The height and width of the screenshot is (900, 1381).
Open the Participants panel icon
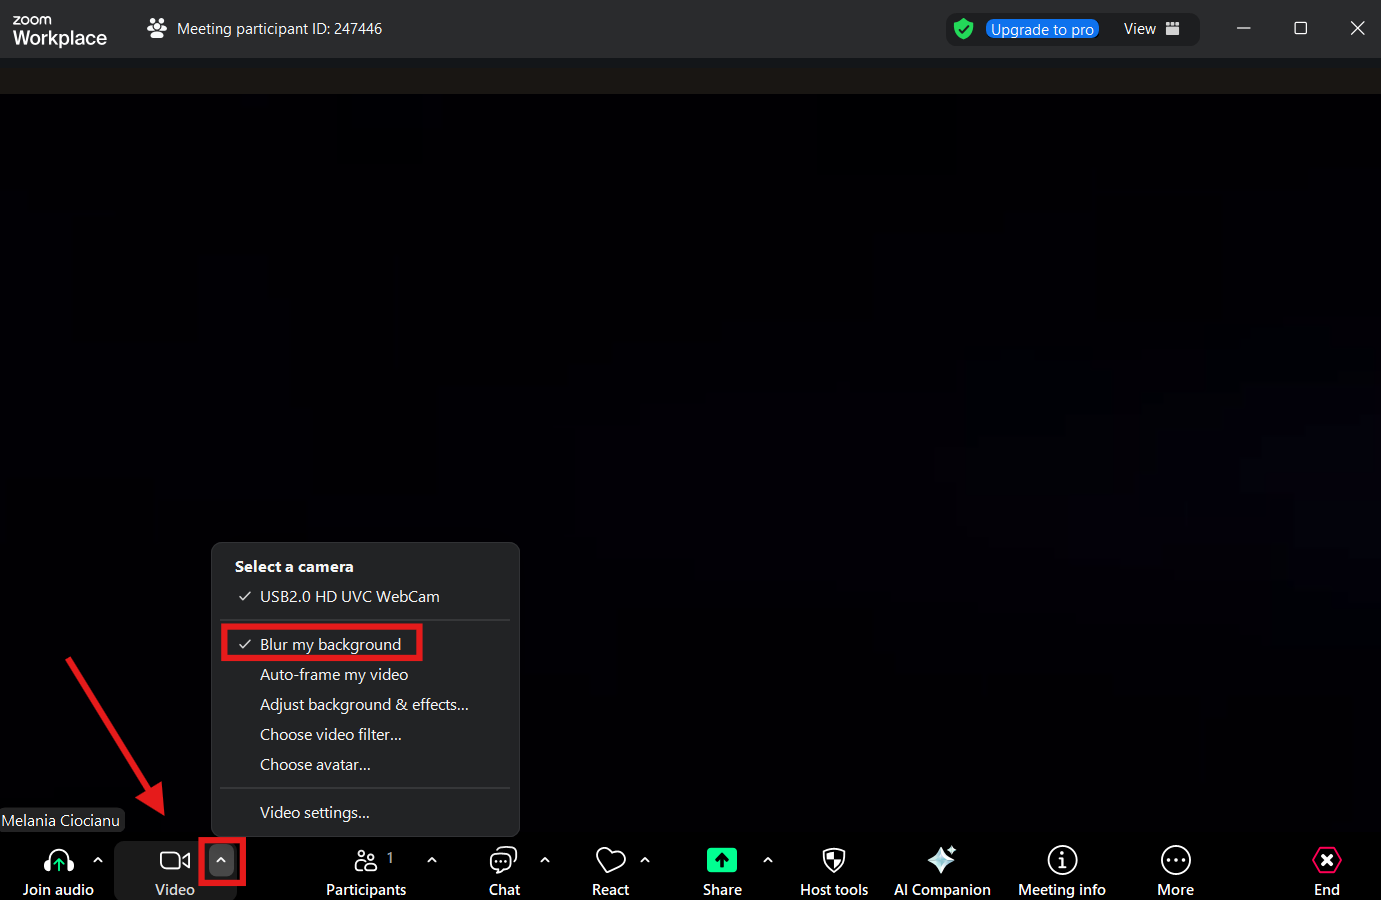pyautogui.click(x=366, y=861)
